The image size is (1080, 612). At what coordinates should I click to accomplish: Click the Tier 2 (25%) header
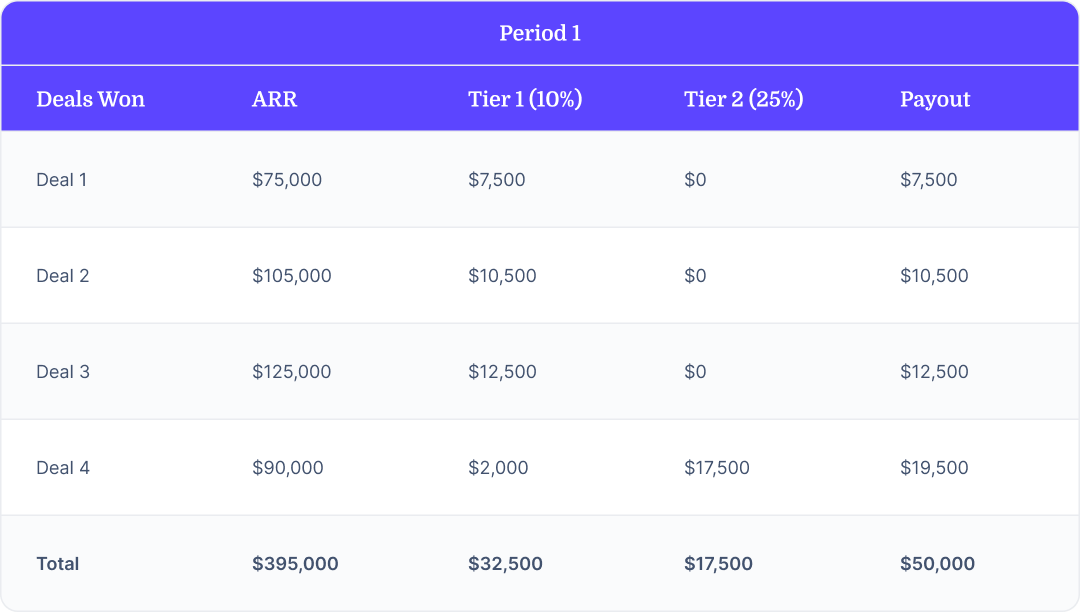pyautogui.click(x=743, y=99)
